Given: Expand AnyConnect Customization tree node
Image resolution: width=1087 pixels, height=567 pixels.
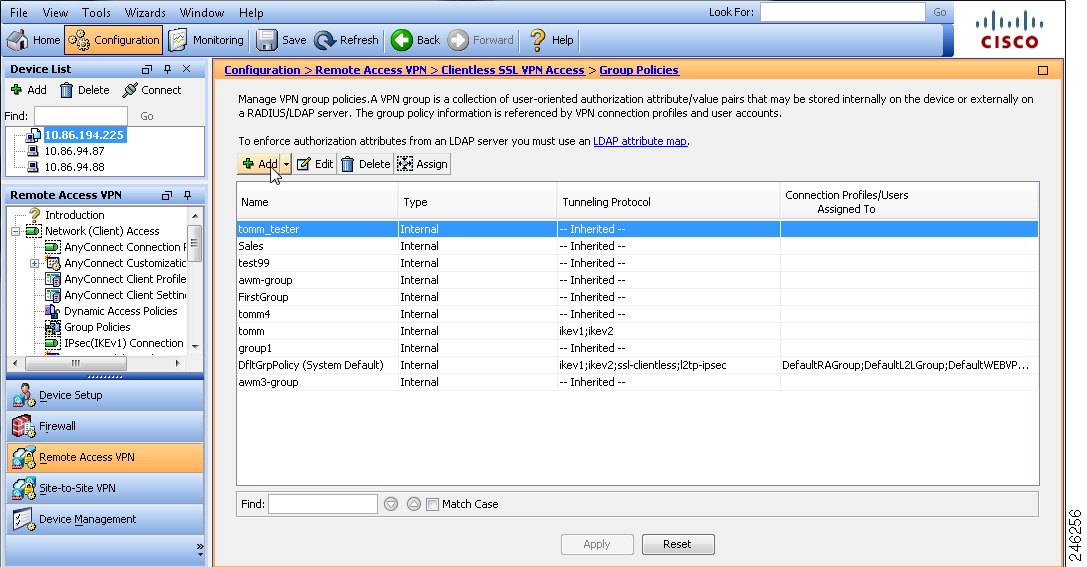Looking at the screenshot, I should [x=34, y=263].
